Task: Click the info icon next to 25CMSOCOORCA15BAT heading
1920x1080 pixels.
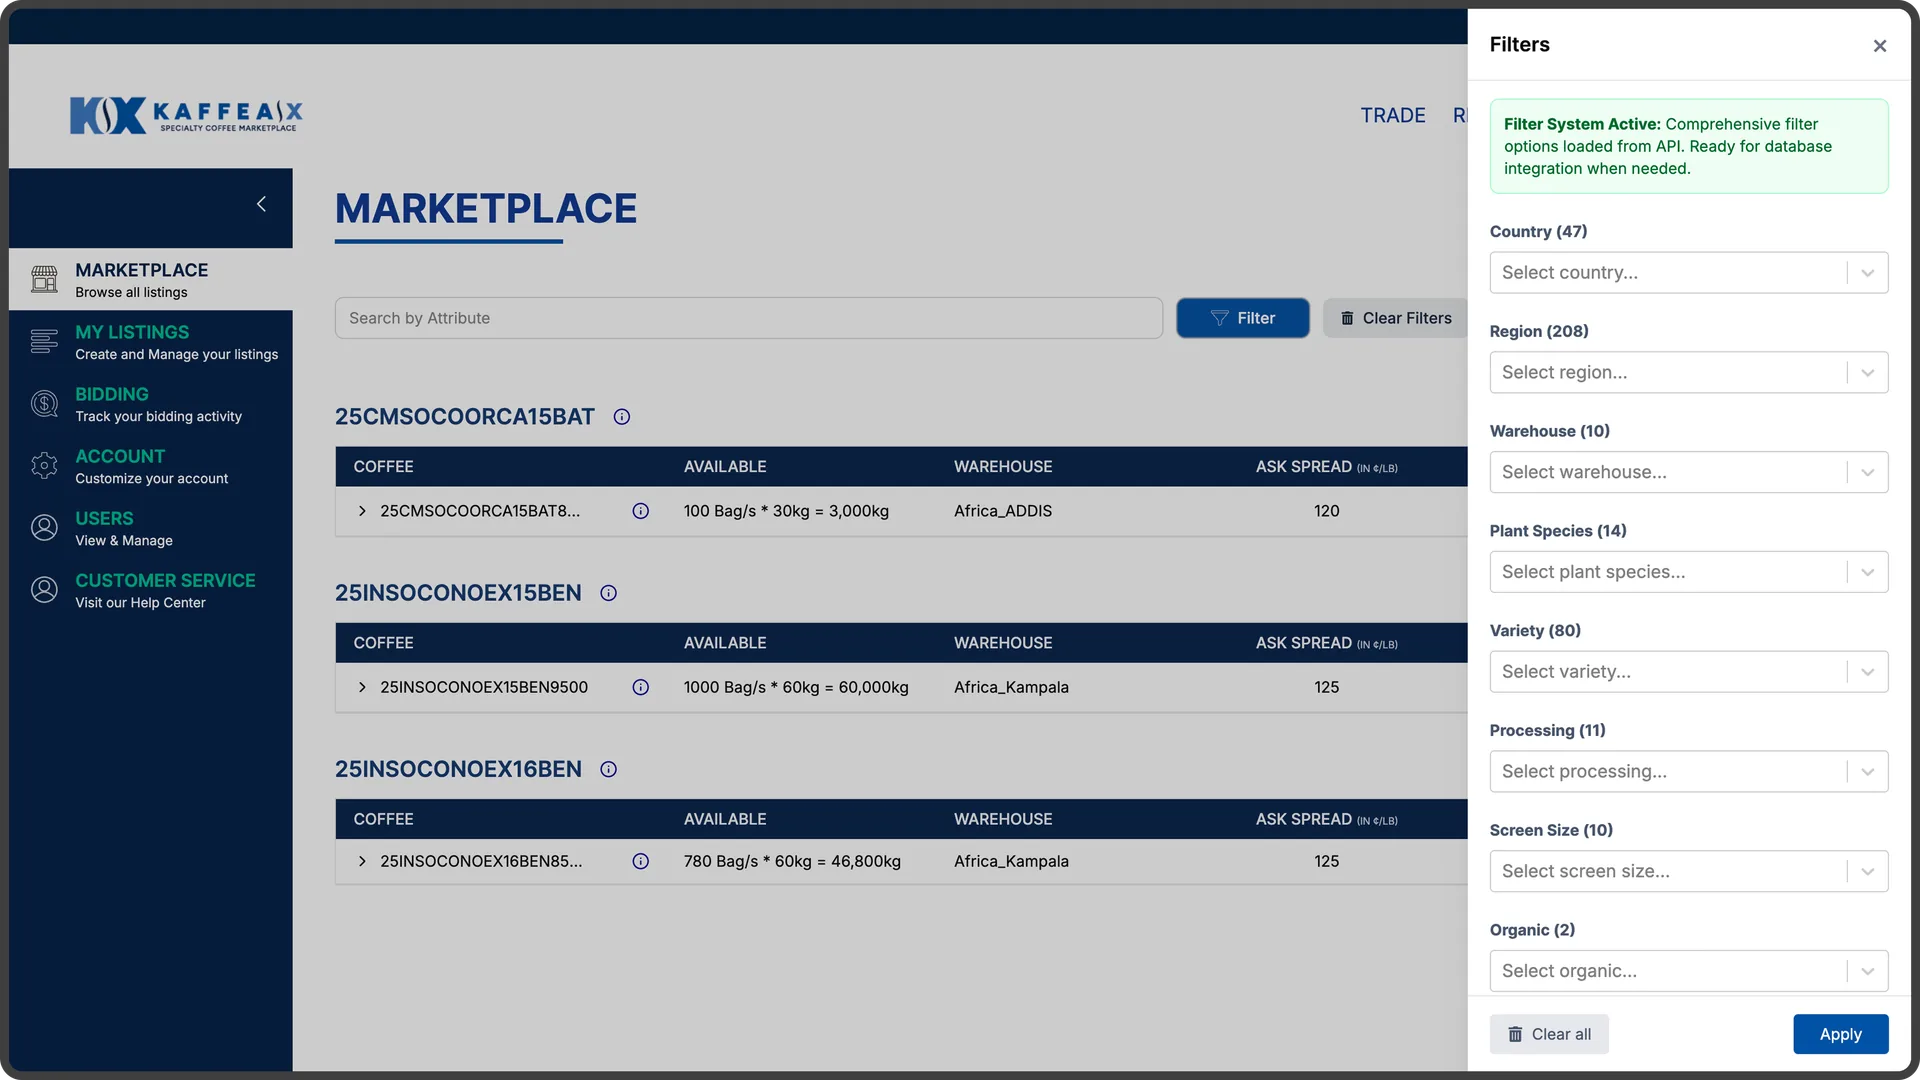Action: point(621,416)
